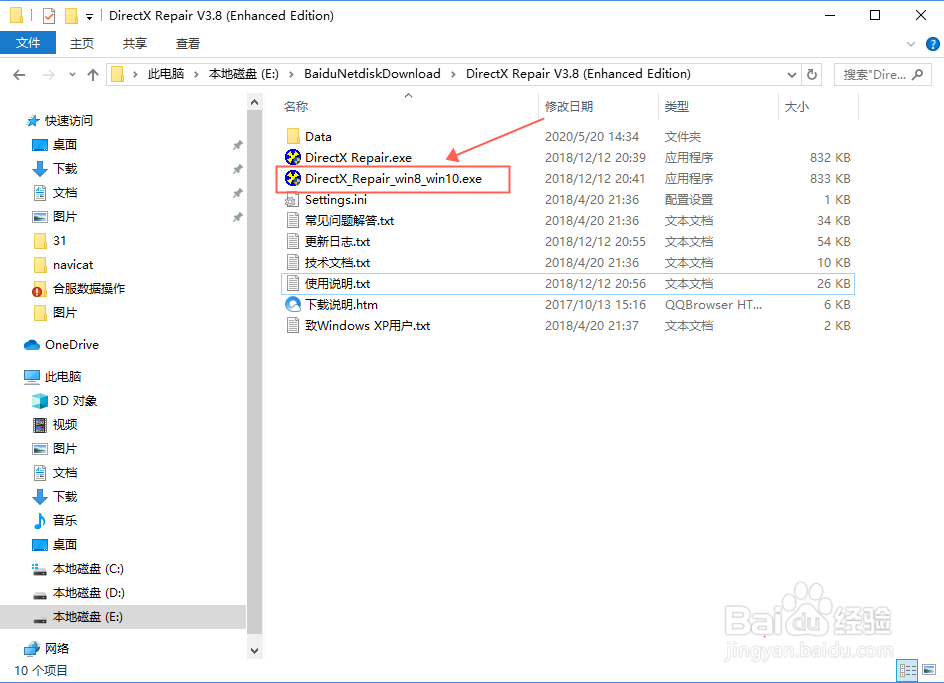
Task: Open address bar history dropdown
Action: (x=792, y=75)
